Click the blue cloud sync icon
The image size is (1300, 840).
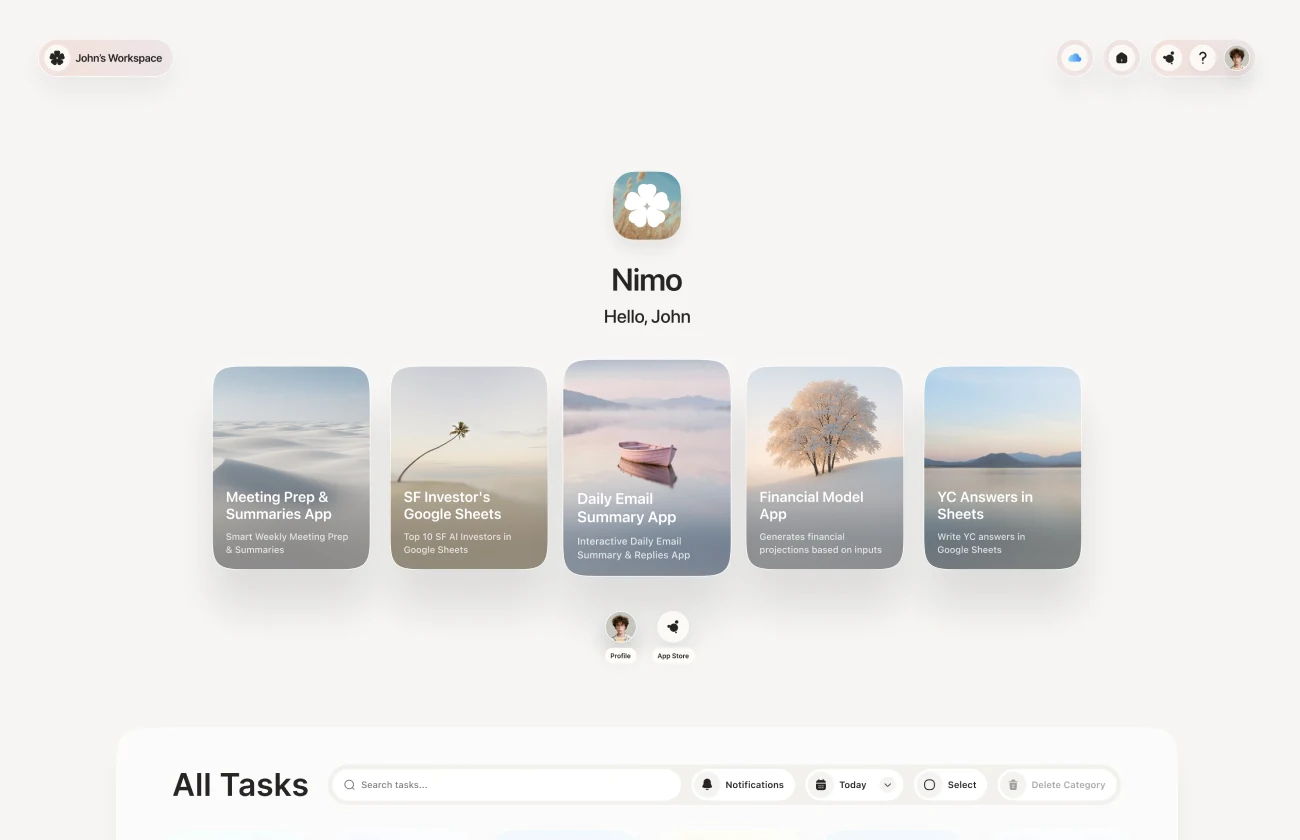[x=1075, y=58]
